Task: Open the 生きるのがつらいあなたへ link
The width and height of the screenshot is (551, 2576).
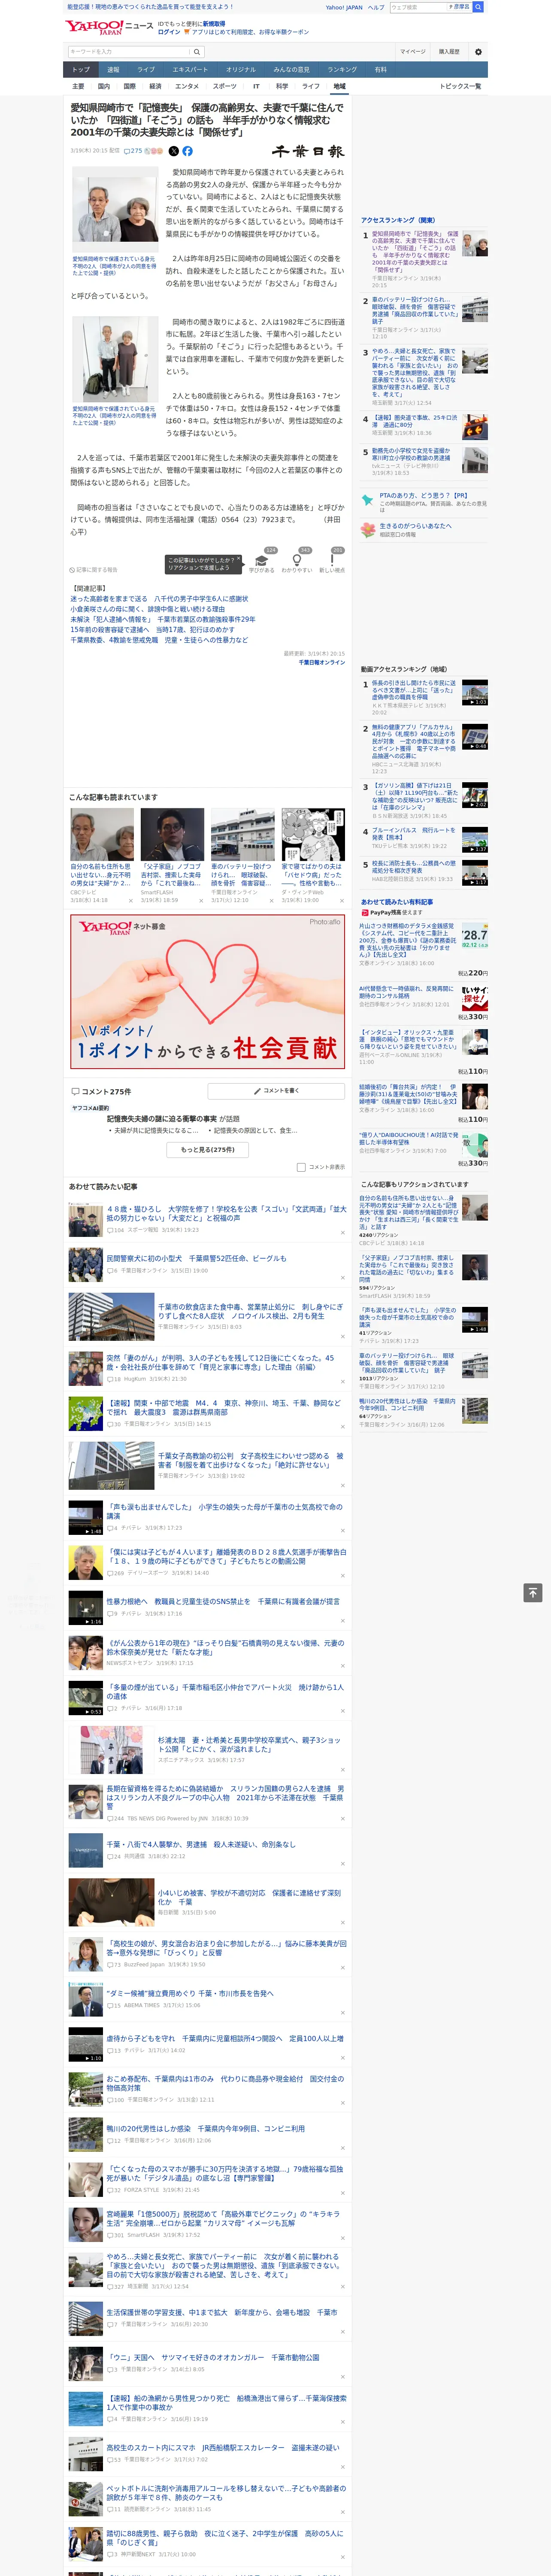Action: (415, 525)
